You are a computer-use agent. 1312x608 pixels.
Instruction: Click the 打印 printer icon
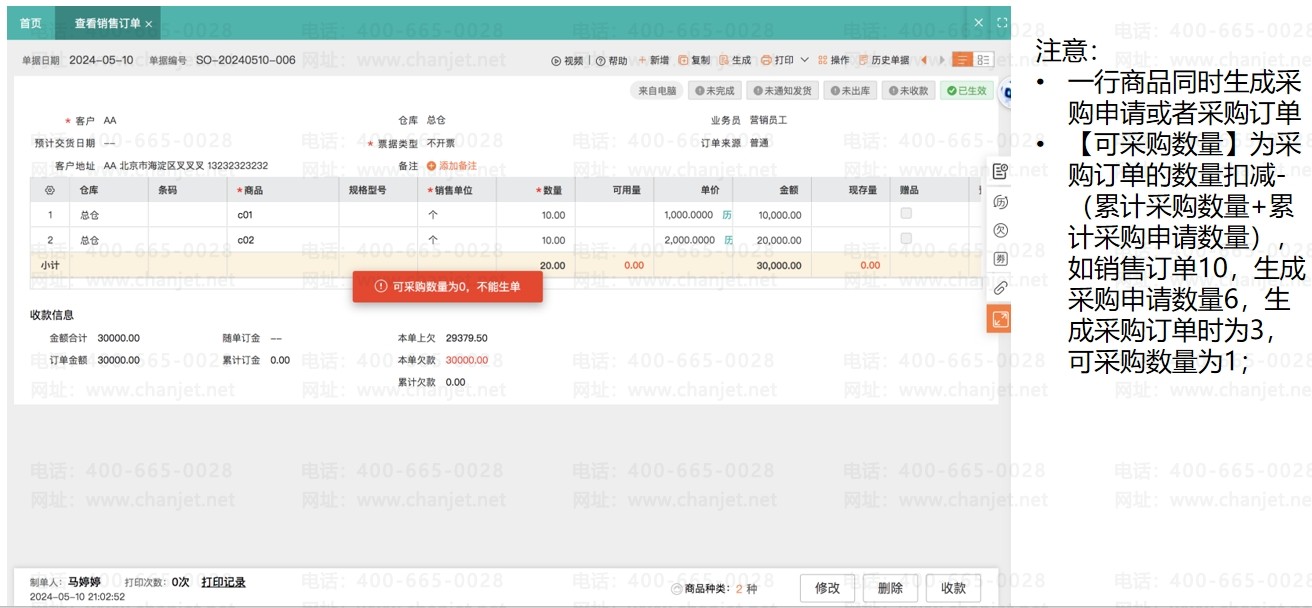coord(766,61)
